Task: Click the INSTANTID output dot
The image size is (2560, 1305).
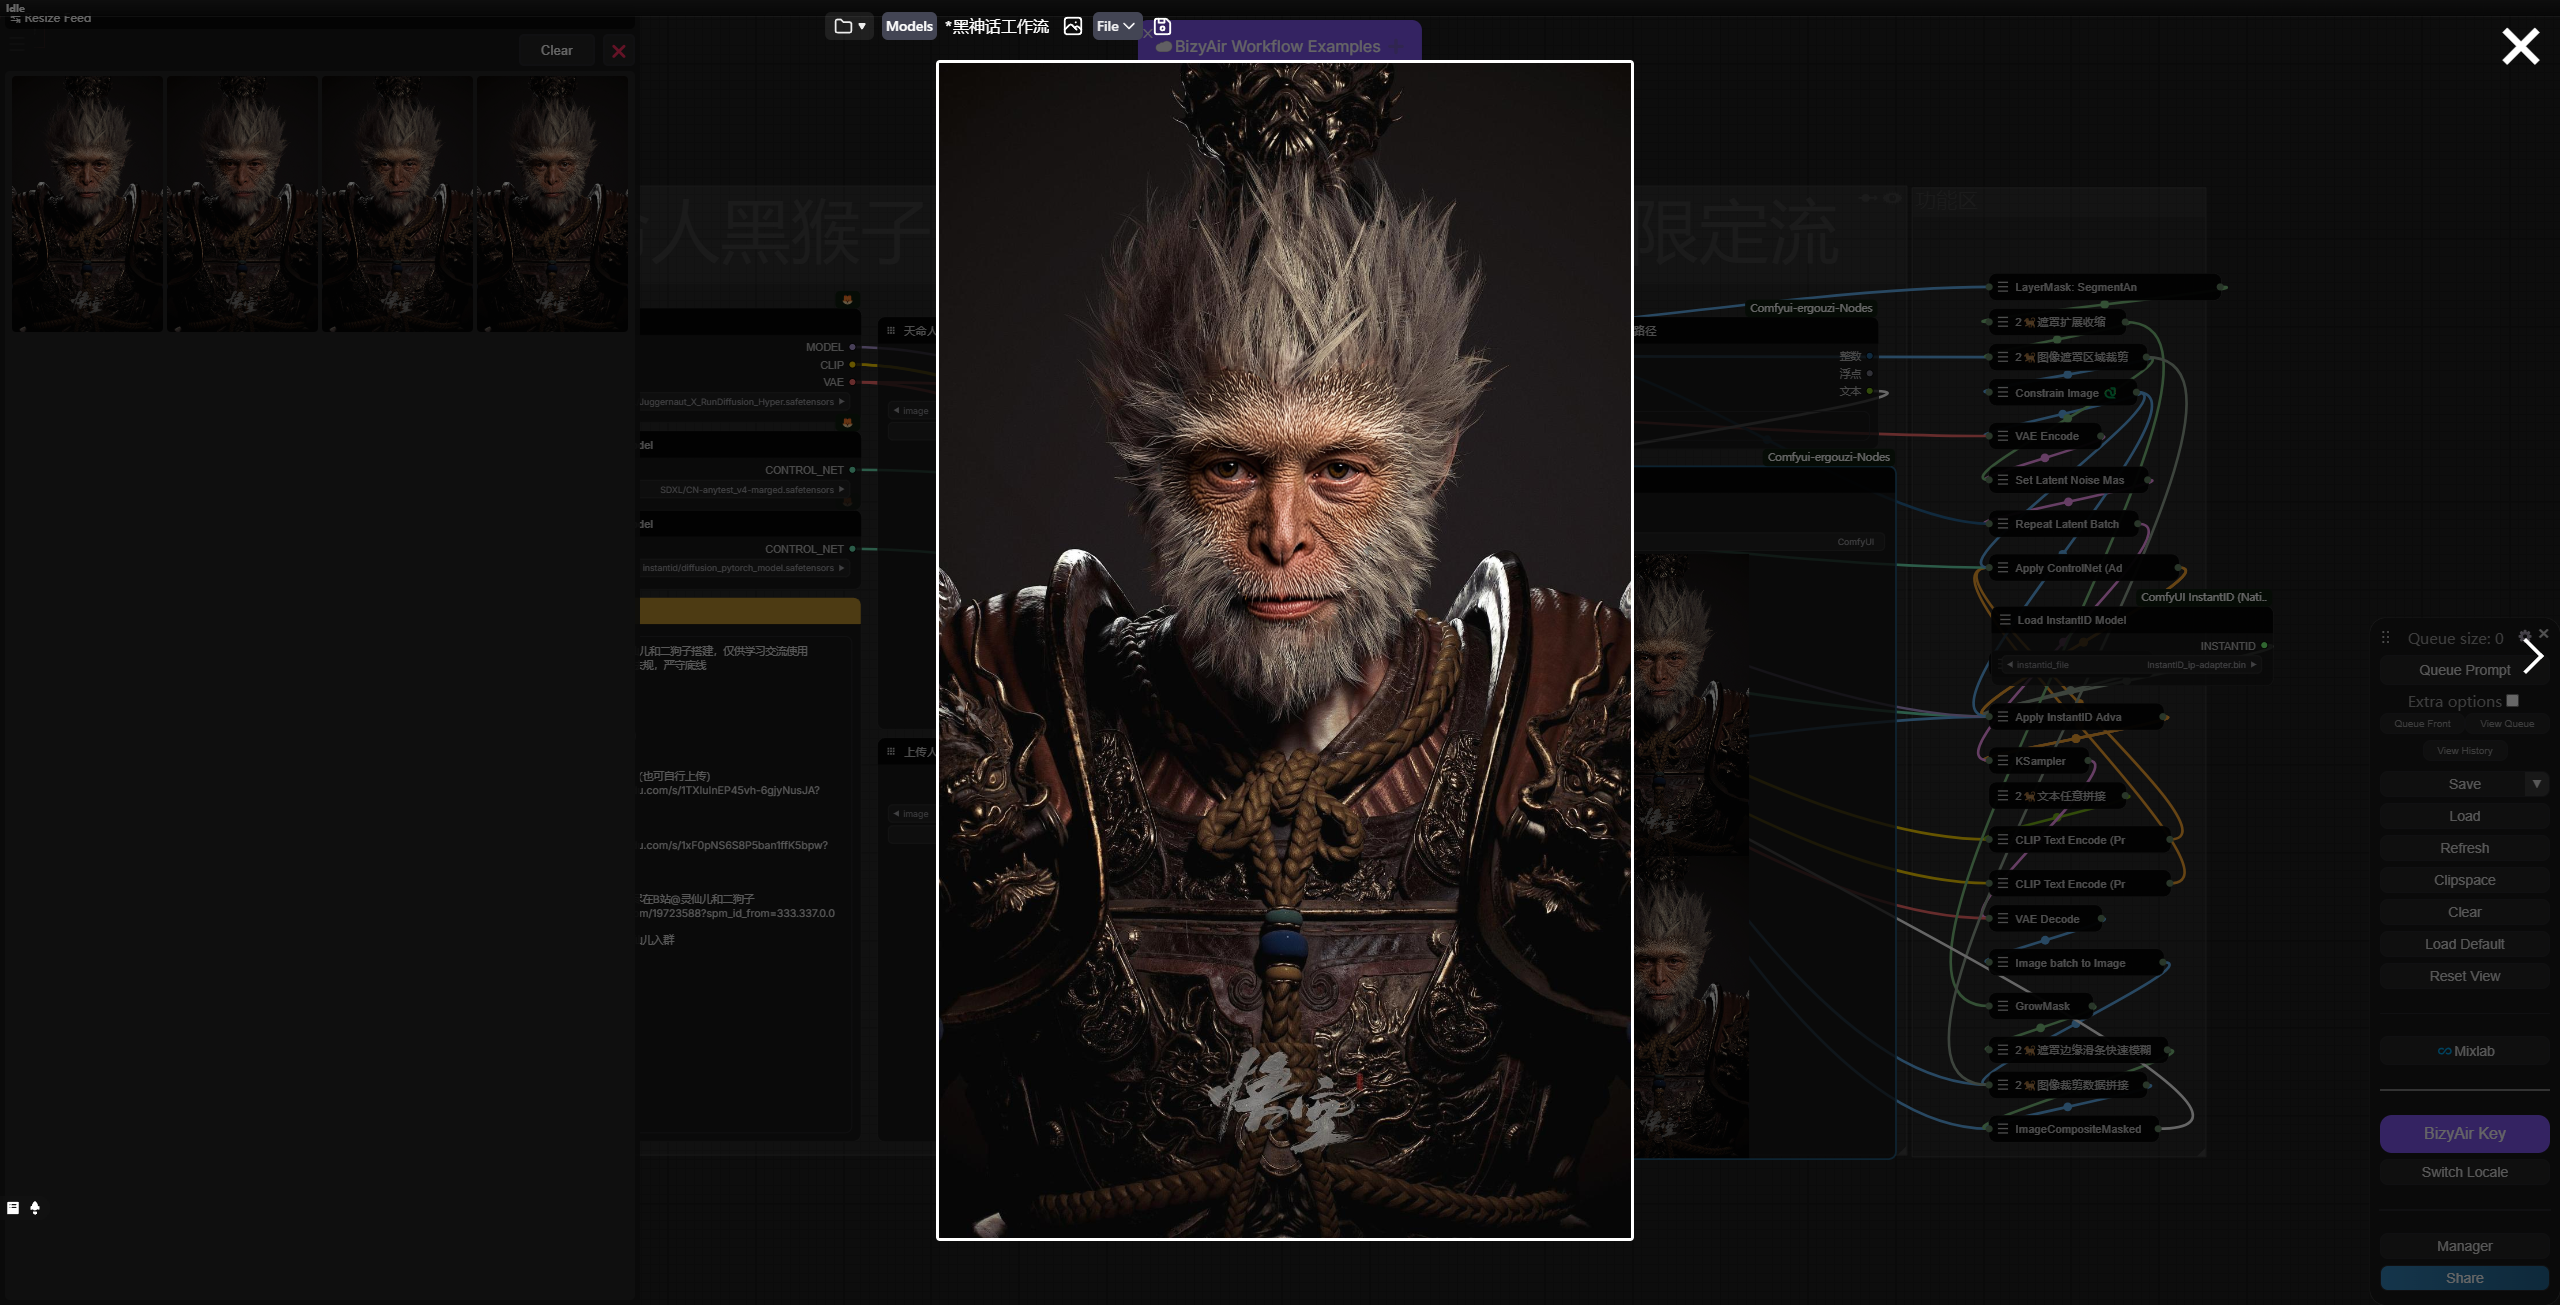Action: pyautogui.click(x=2265, y=646)
